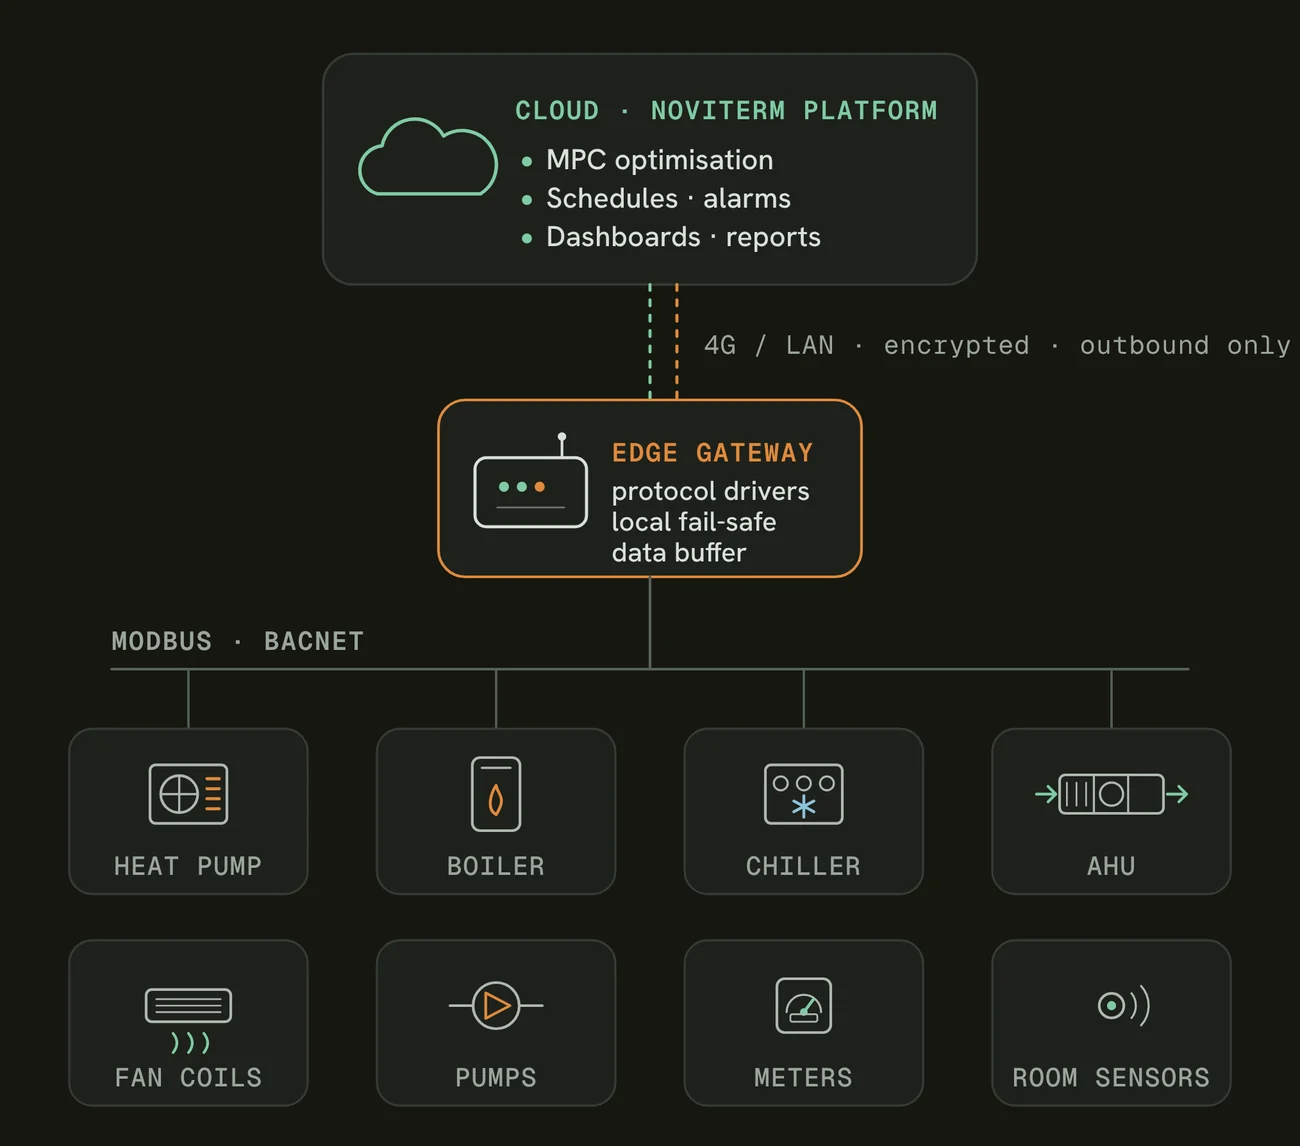Select the "MODBUS · BACNET" bus label
Image resolution: width=1300 pixels, height=1146 pixels.
[238, 641]
